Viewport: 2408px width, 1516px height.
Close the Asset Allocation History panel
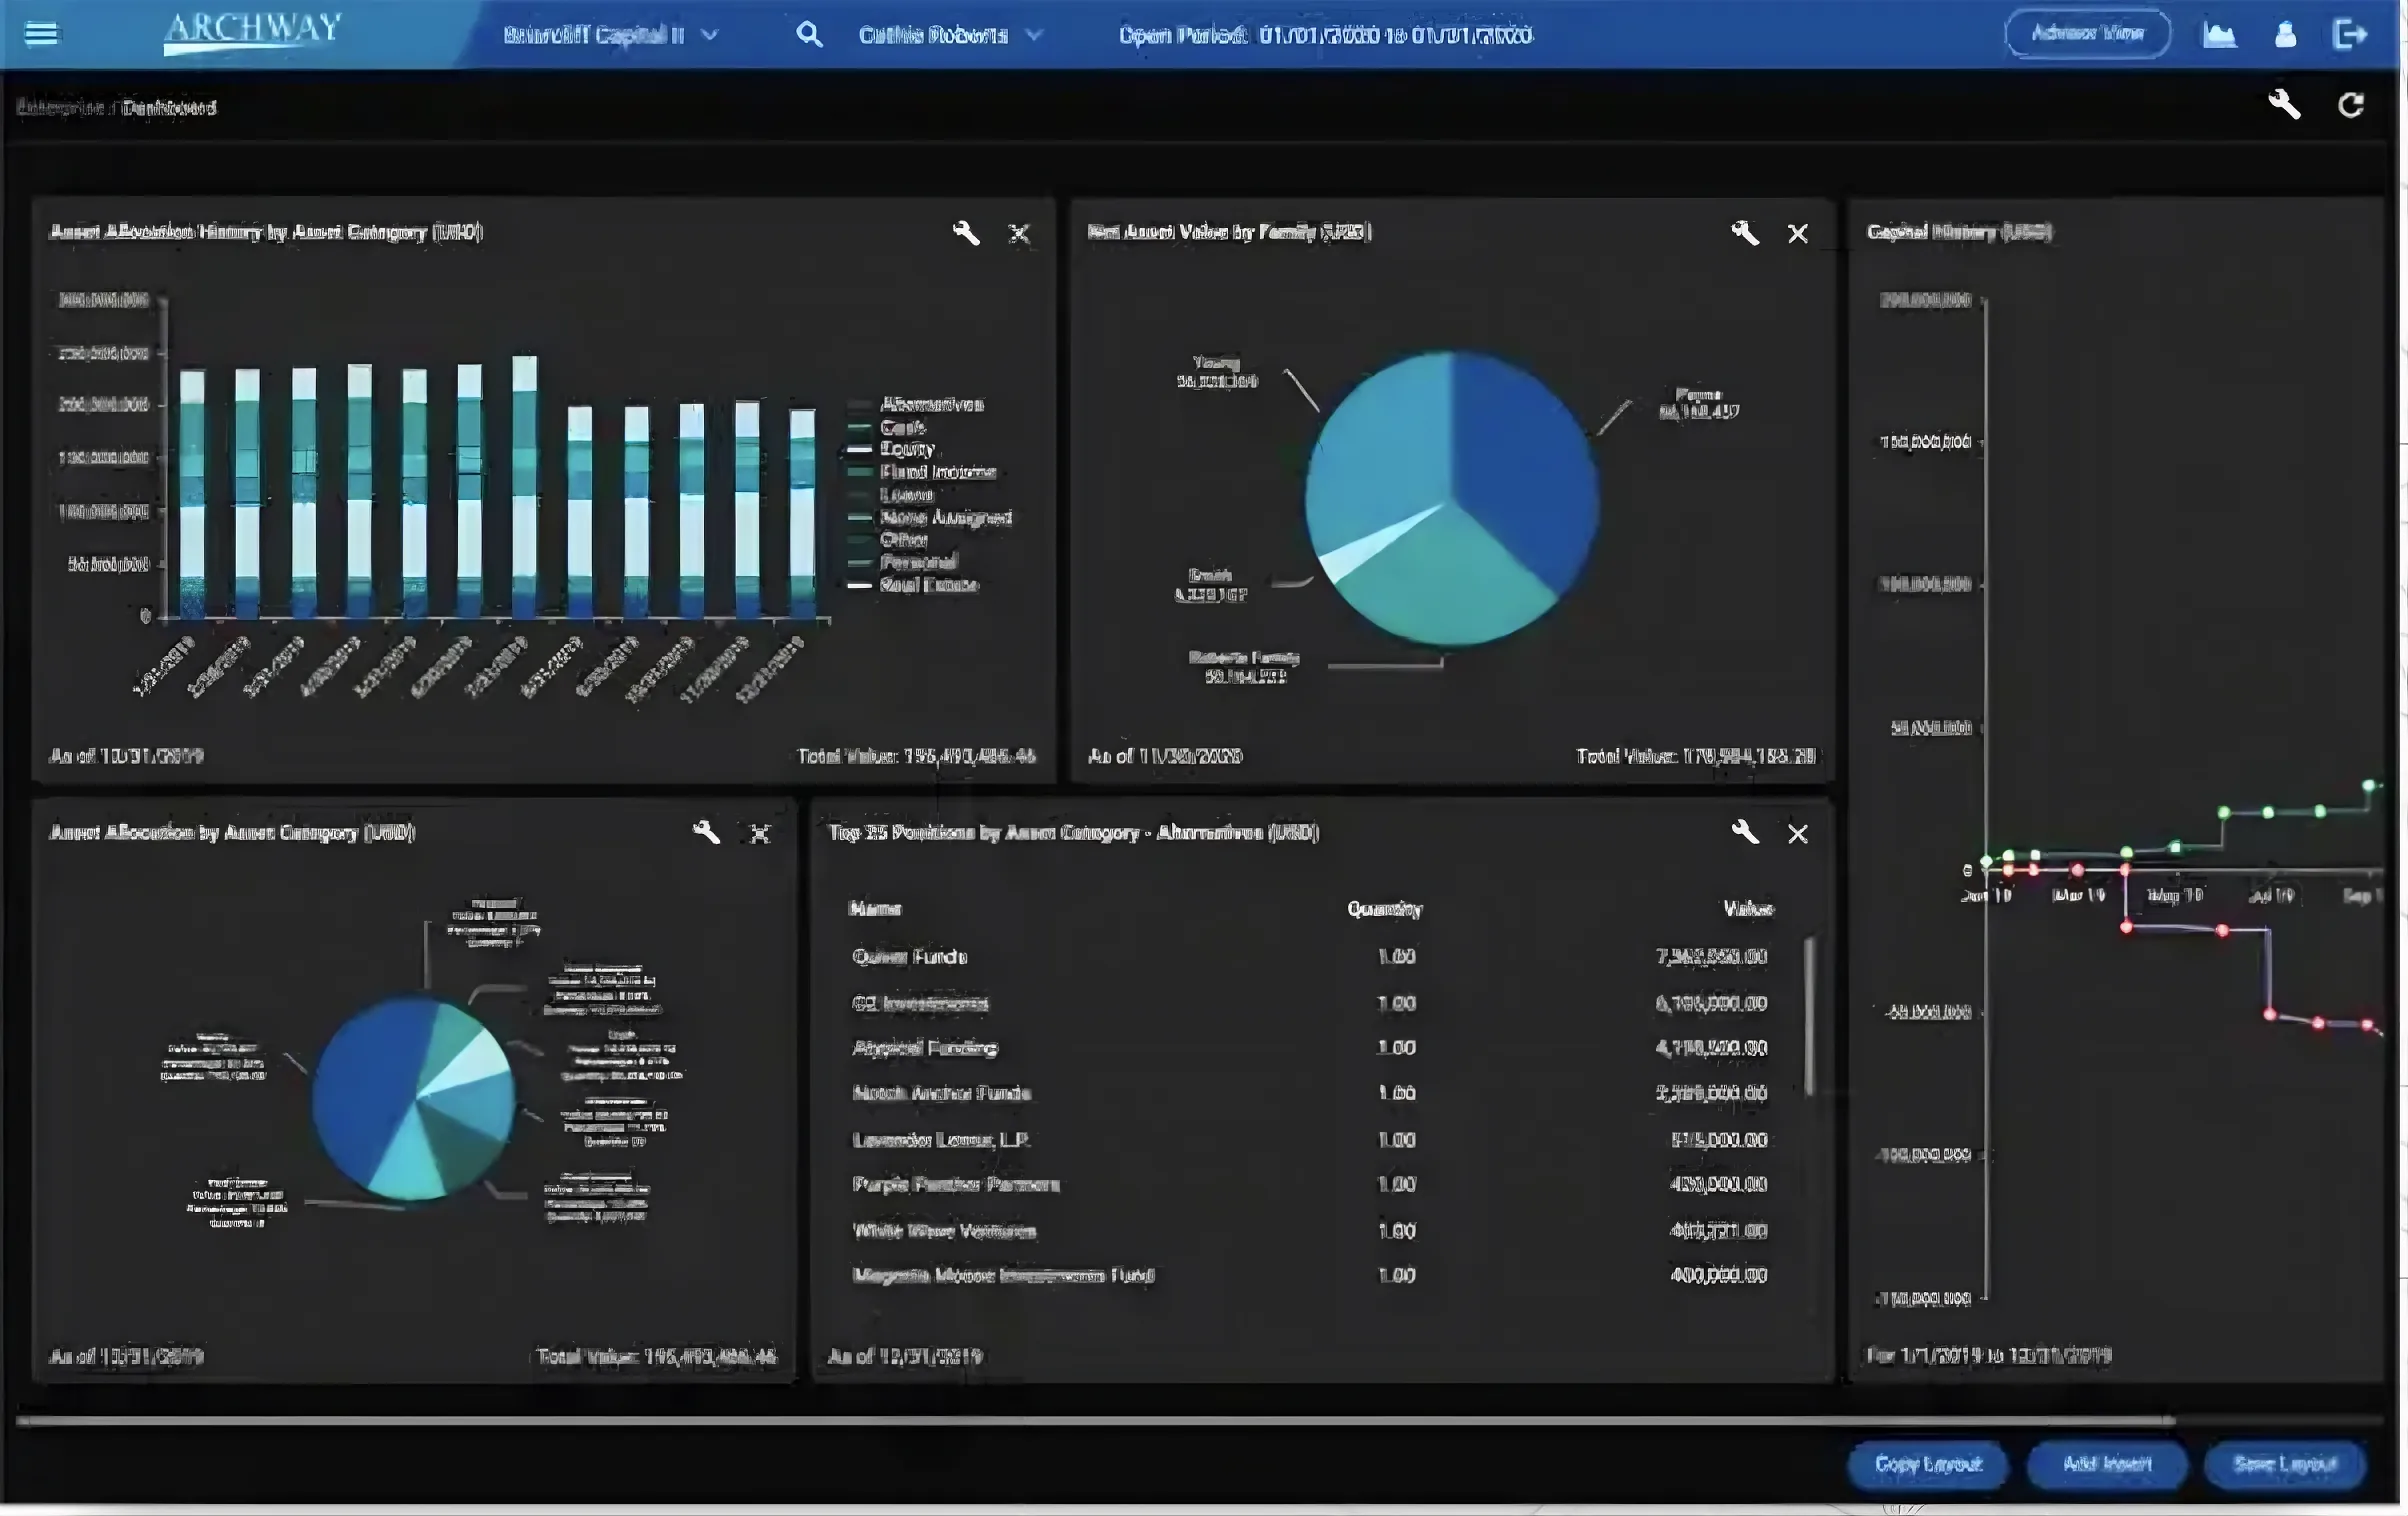pyautogui.click(x=1019, y=234)
